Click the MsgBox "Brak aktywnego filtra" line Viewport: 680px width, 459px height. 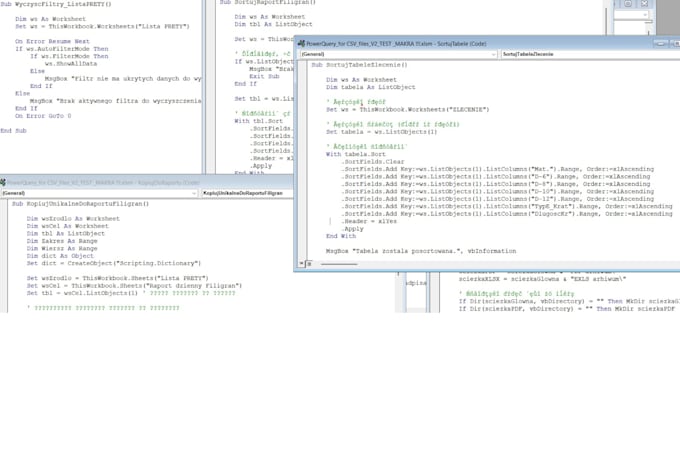point(116,101)
